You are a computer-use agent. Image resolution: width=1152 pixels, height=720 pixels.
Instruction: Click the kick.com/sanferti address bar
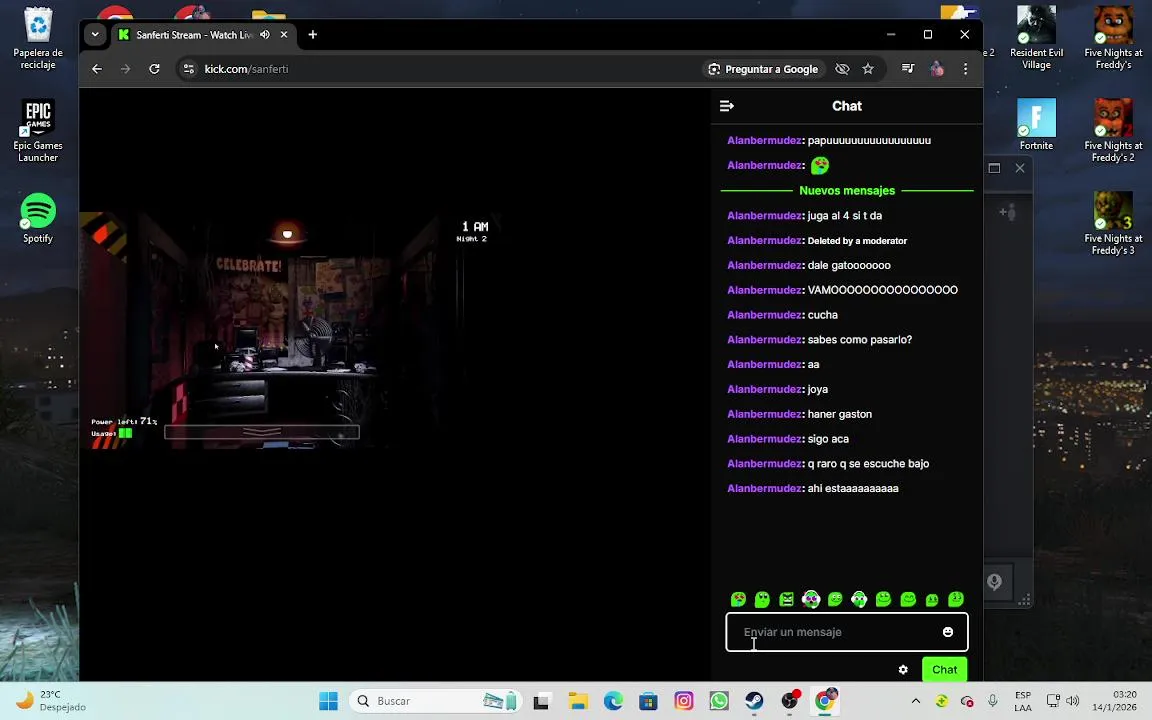(441, 68)
